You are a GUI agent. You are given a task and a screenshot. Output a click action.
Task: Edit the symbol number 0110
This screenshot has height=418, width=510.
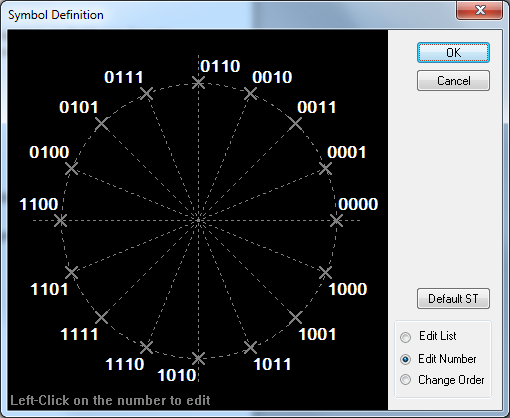(220, 66)
